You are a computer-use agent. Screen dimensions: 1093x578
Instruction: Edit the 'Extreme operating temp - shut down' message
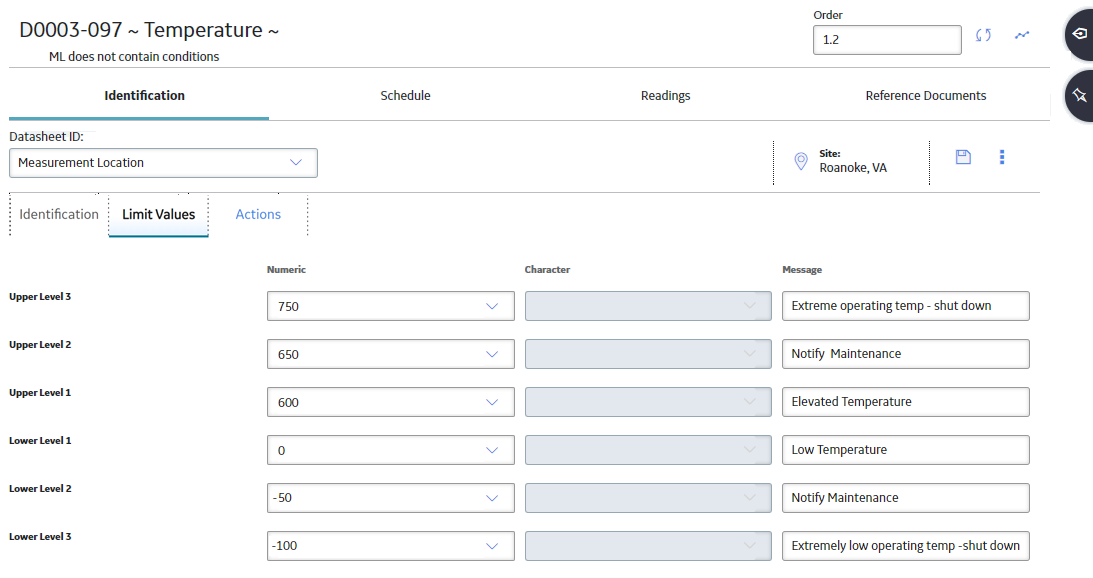[x=905, y=306]
